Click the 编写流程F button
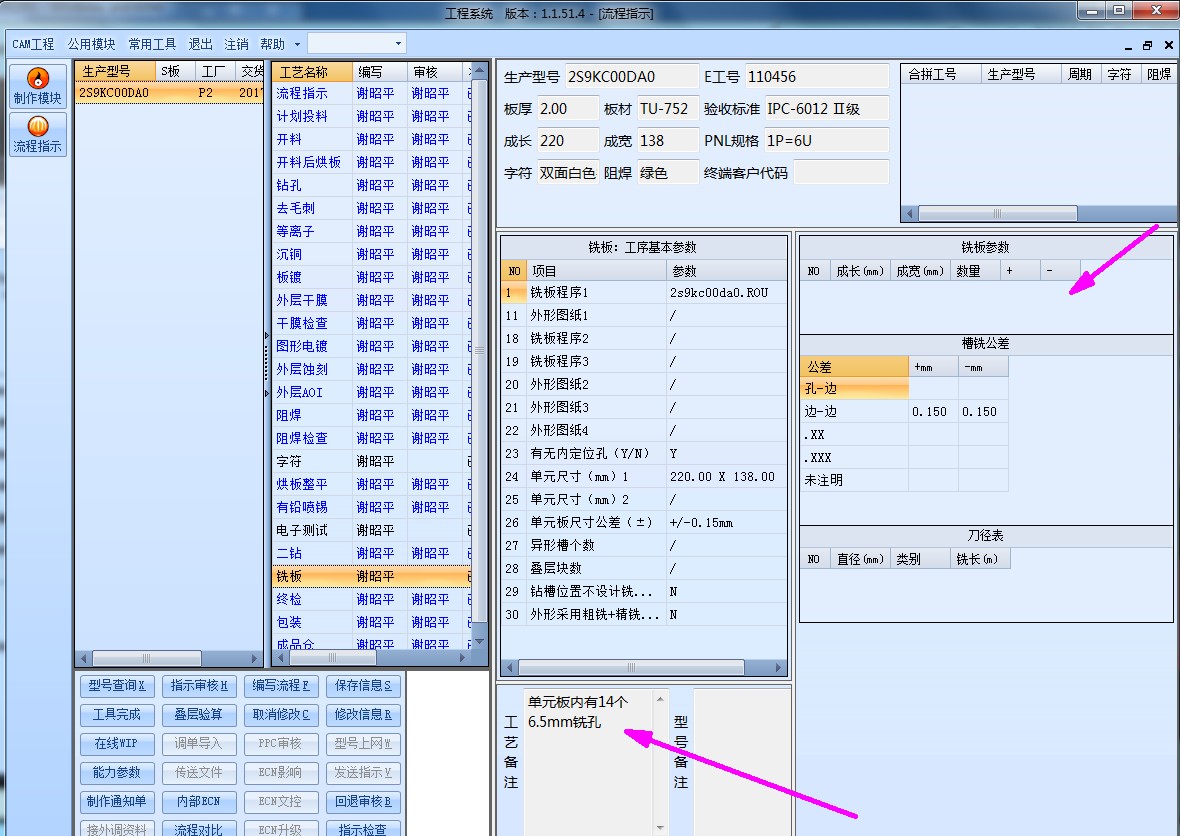Viewport: 1180px width, 836px height. tap(281, 686)
